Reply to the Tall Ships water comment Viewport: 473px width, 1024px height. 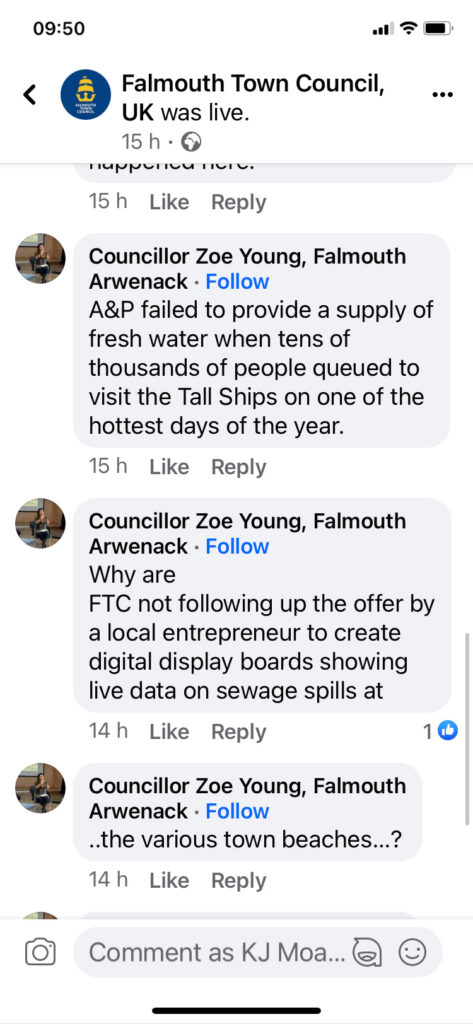pyautogui.click(x=239, y=467)
